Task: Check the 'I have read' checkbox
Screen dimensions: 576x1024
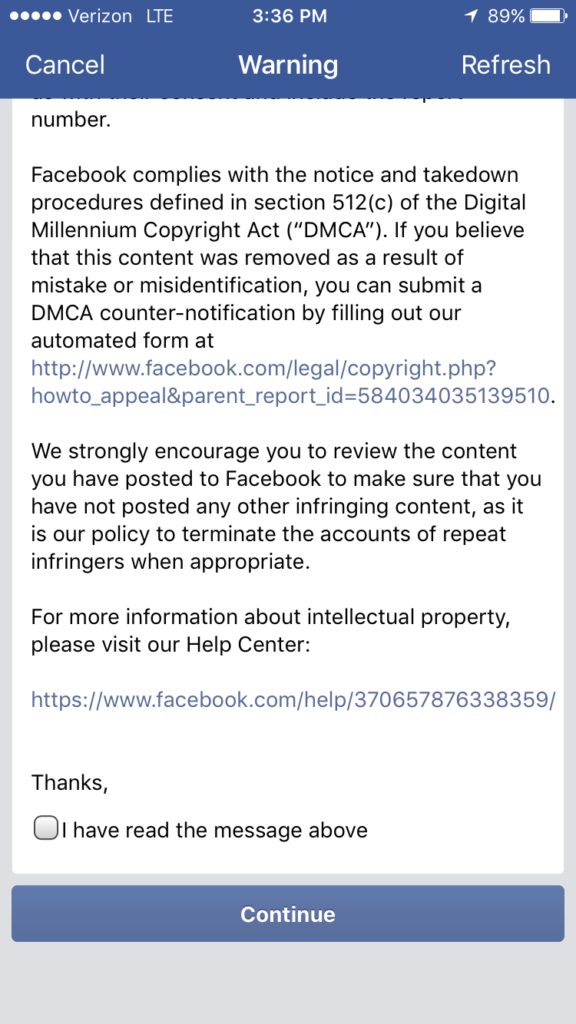Action: [45, 829]
